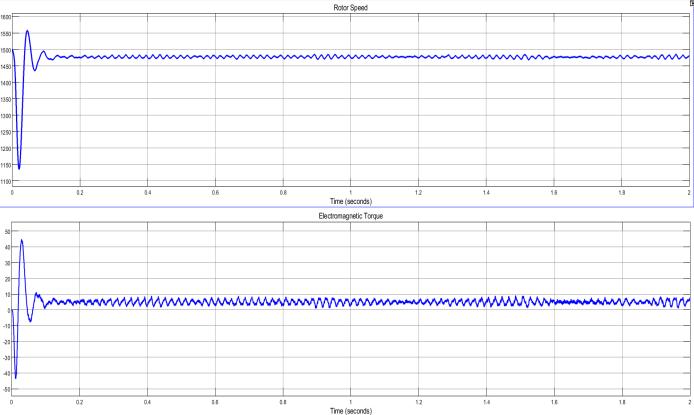Image resolution: width=694 pixels, height=415 pixels.
Task: Click "Time (seconds)" label under Rotor Speed plot
Action: [351, 201]
